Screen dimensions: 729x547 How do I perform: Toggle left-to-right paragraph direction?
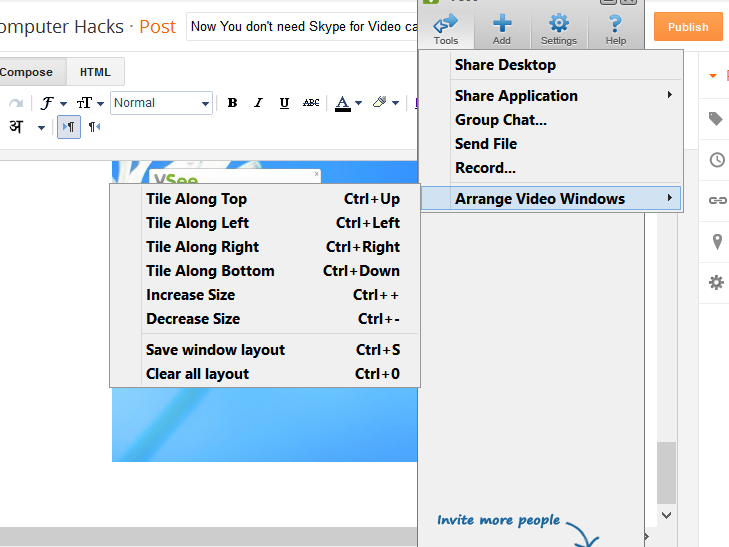(x=69, y=127)
